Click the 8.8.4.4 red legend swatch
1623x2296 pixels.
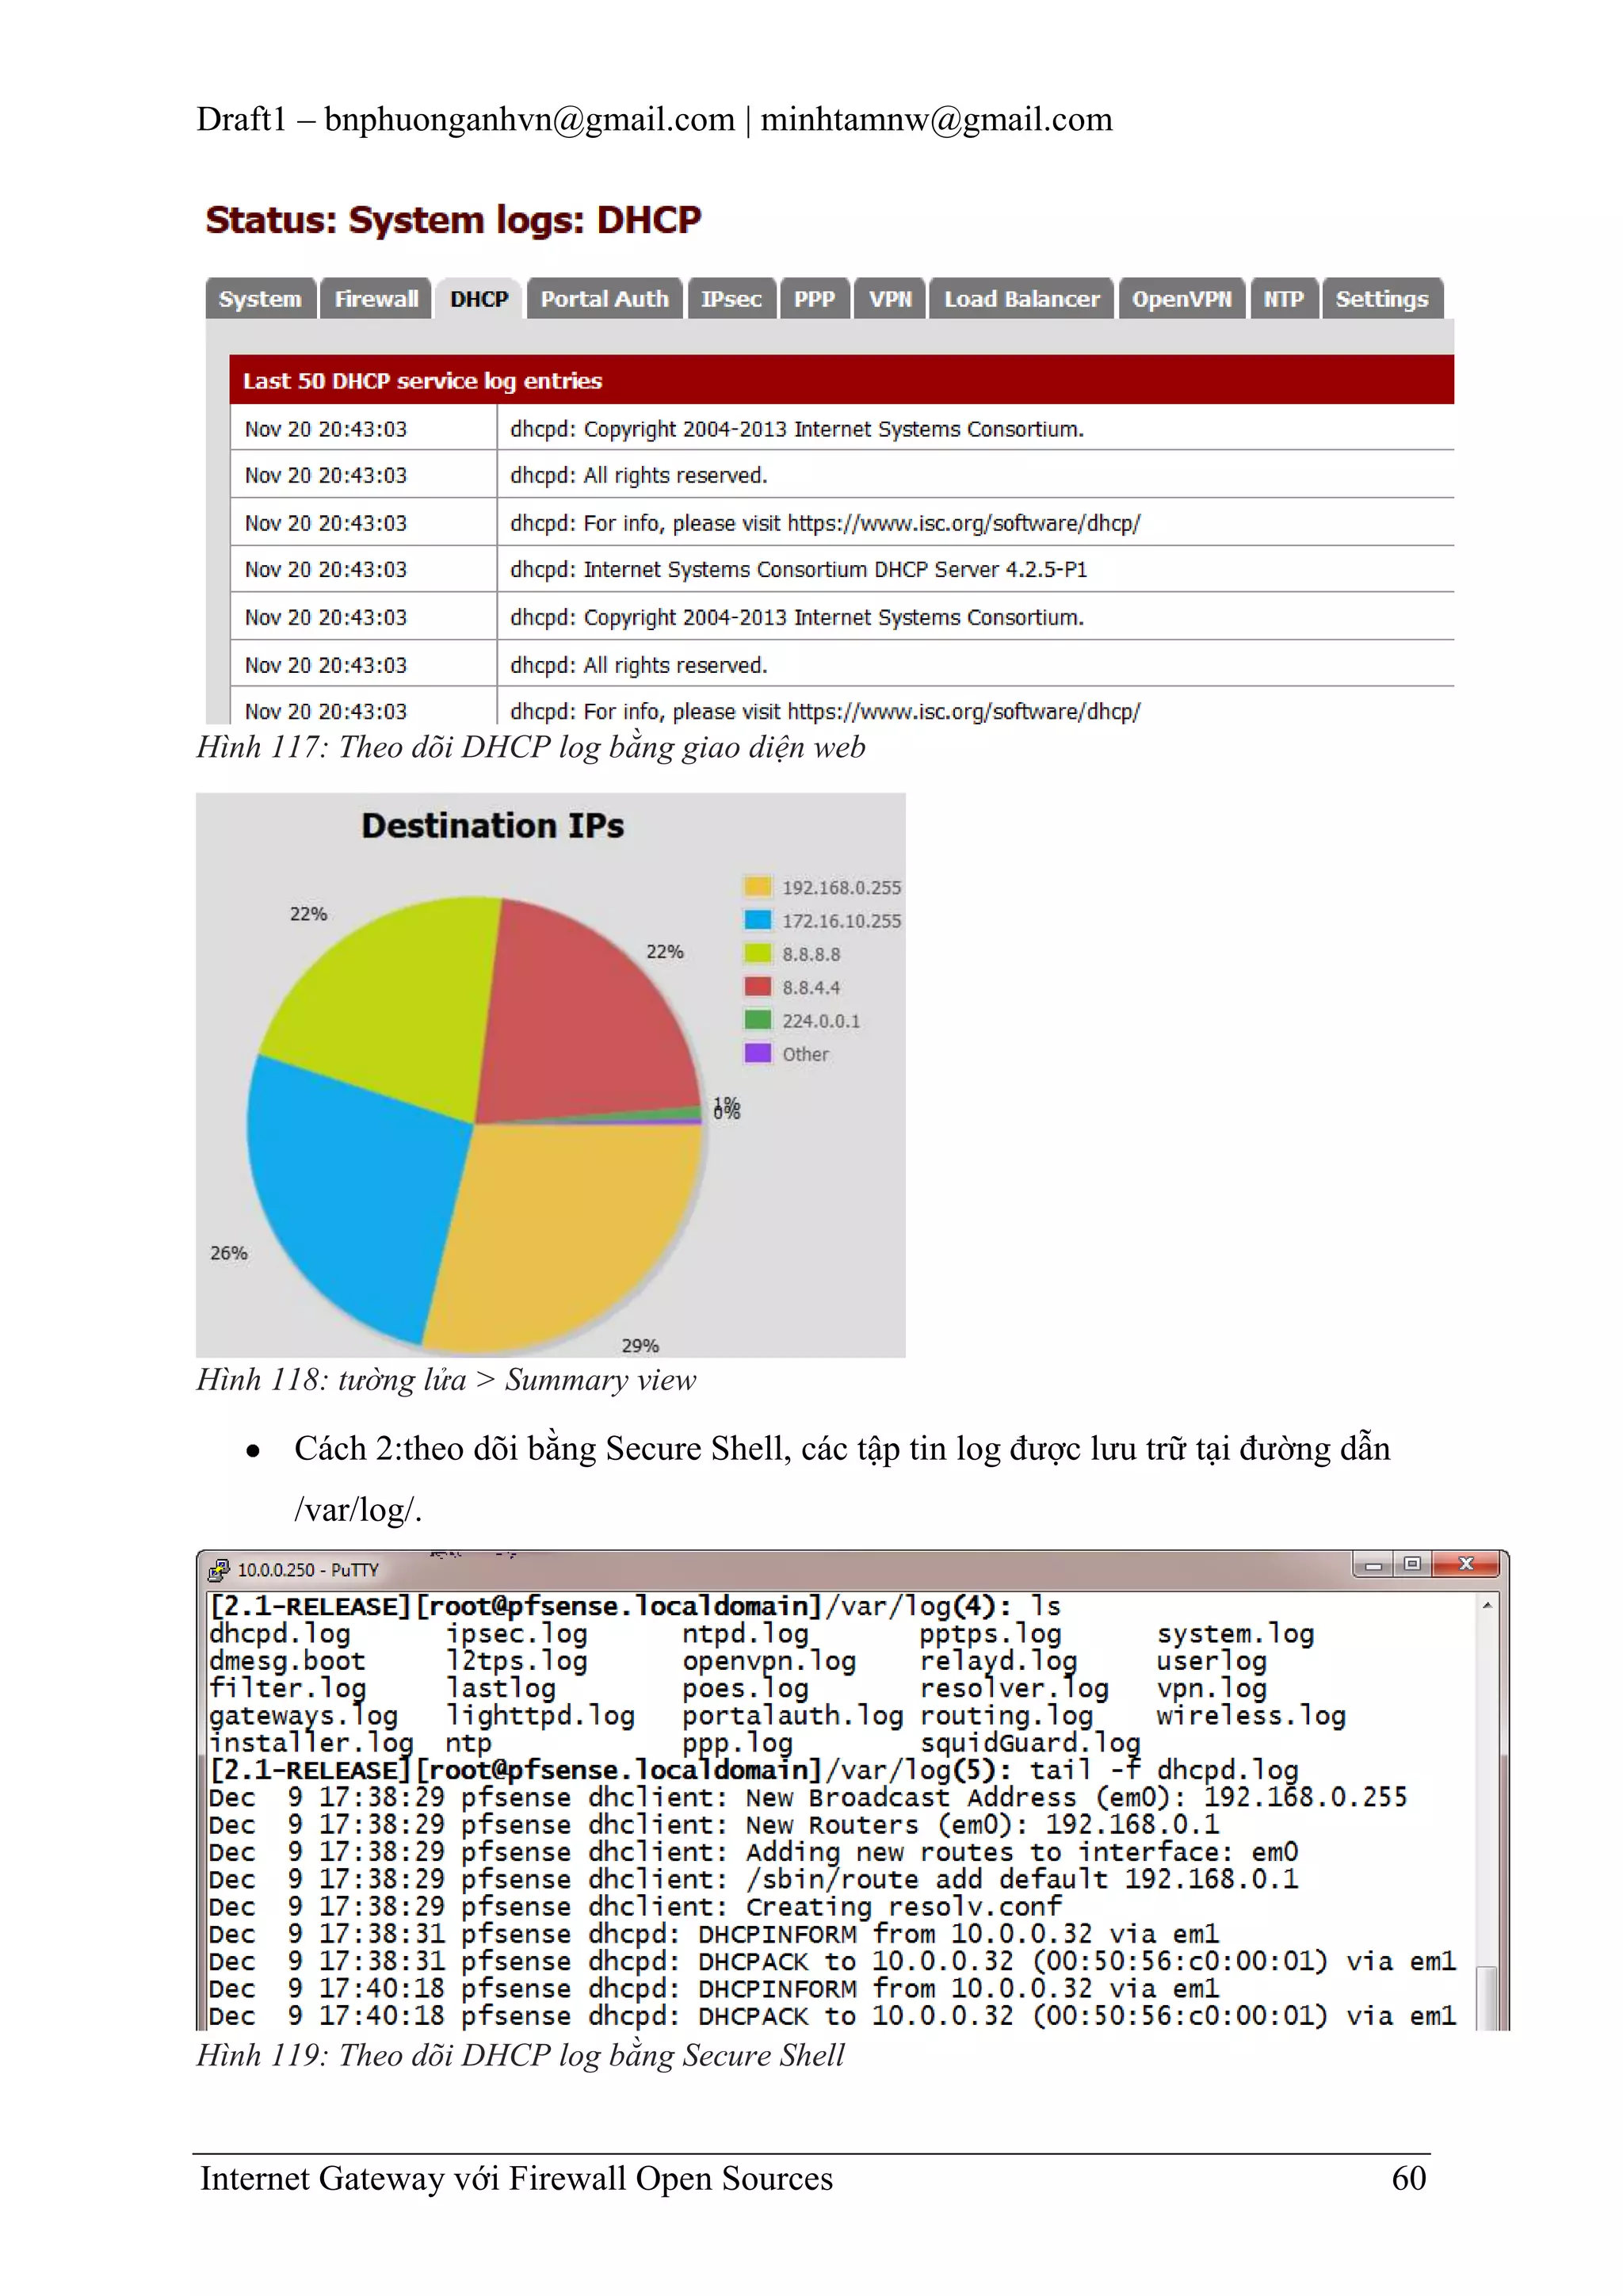[x=758, y=987]
